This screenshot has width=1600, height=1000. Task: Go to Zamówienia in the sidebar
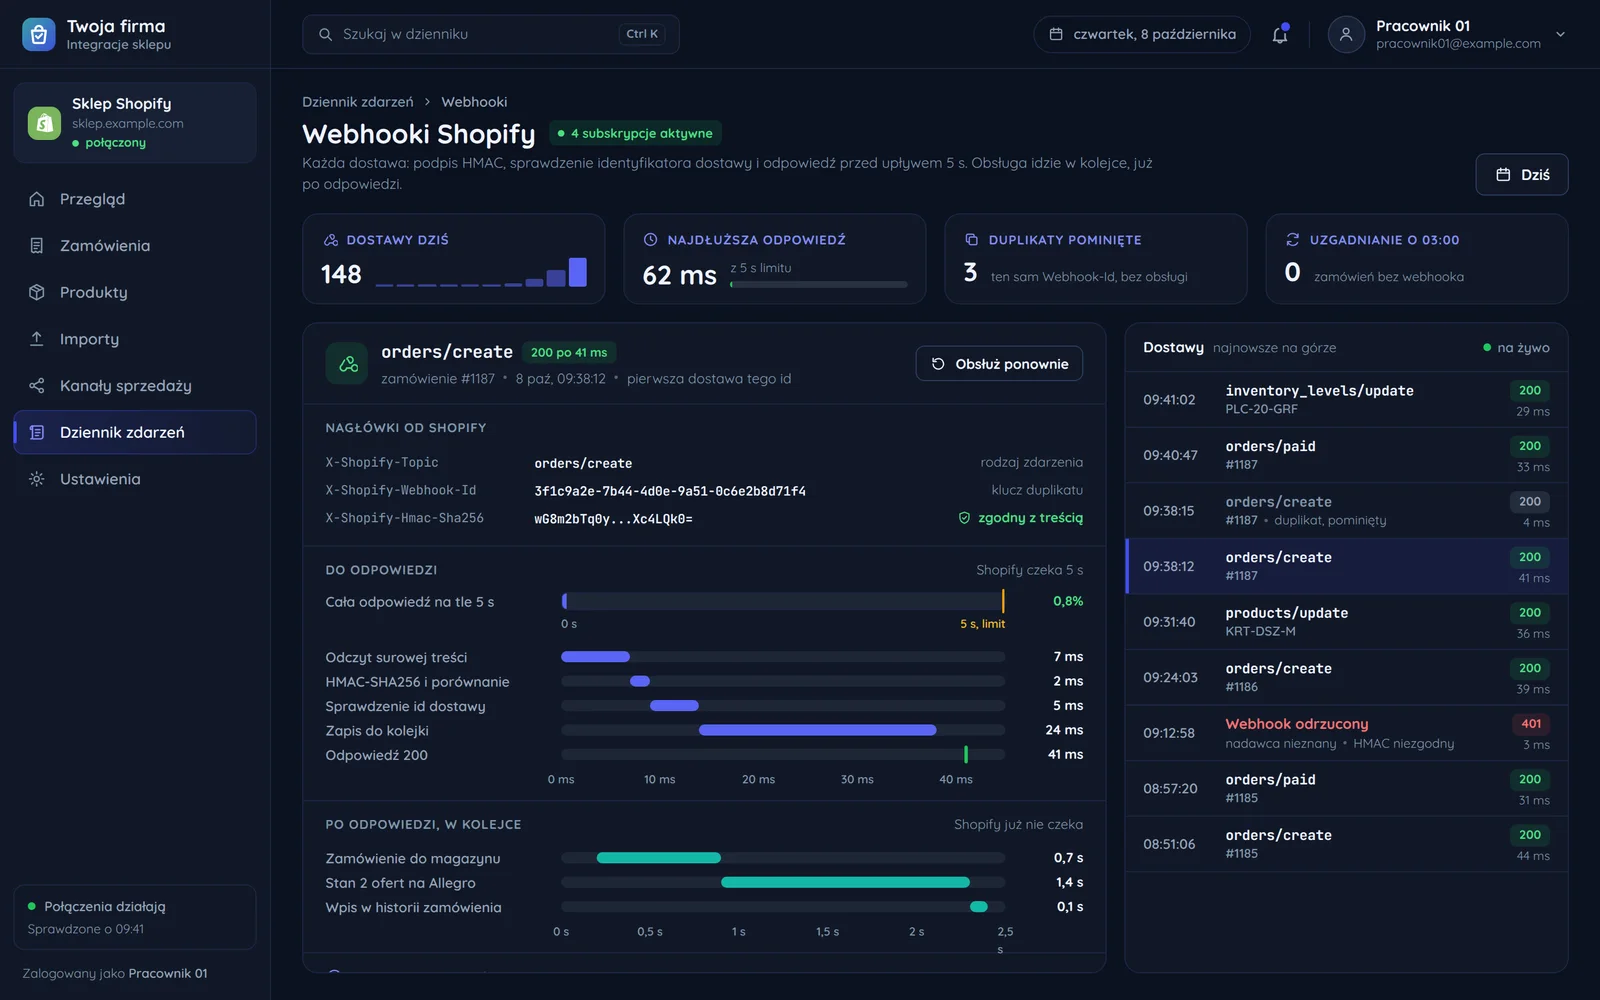click(x=135, y=246)
